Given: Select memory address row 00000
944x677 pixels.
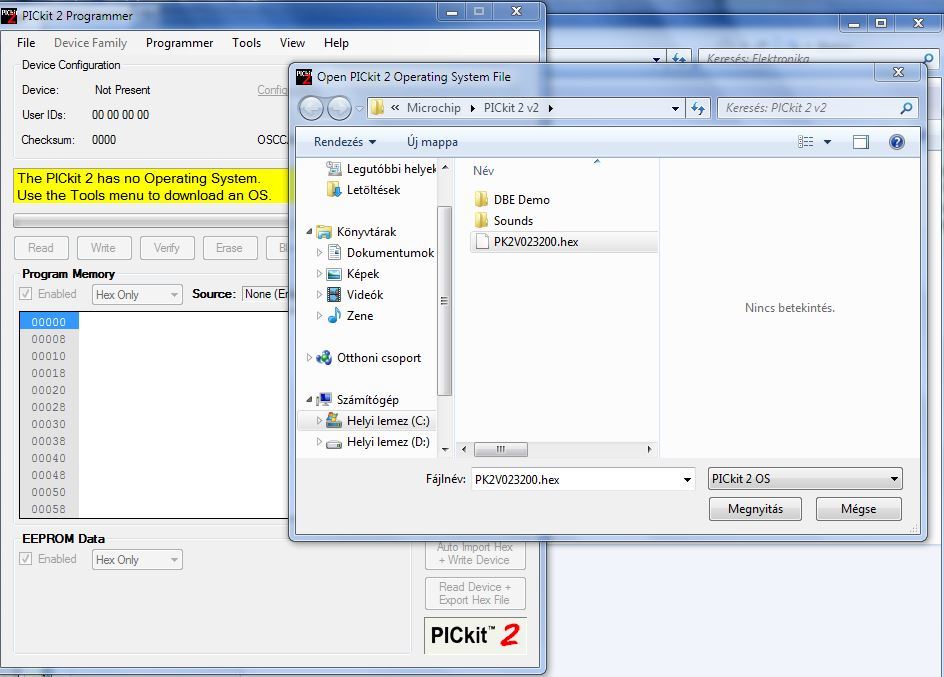Looking at the screenshot, I should (x=49, y=322).
